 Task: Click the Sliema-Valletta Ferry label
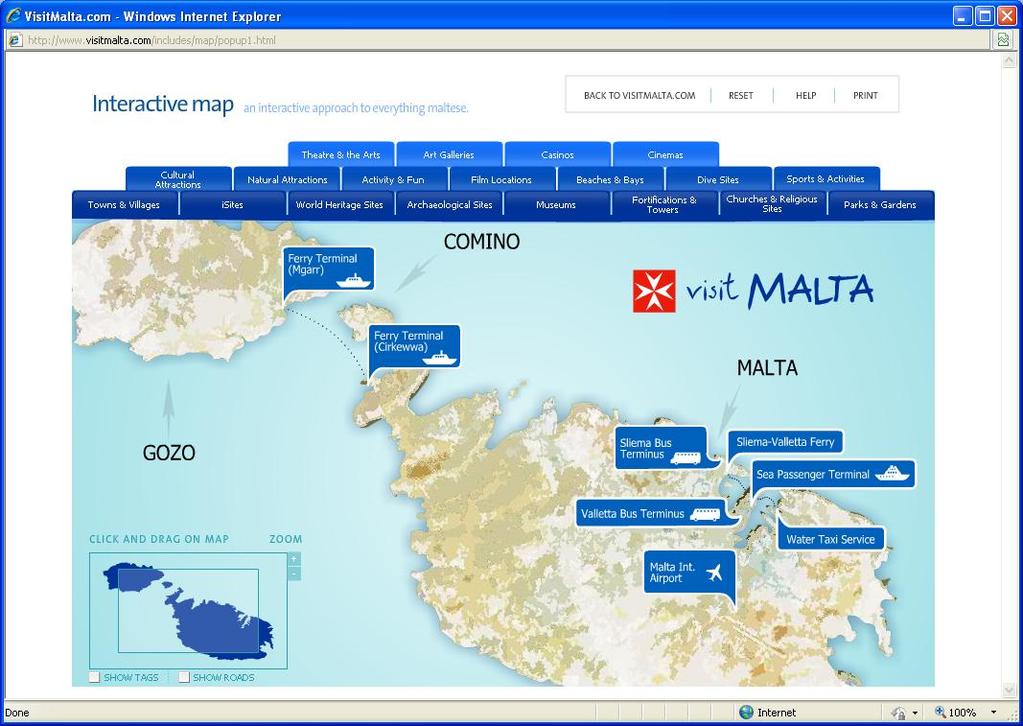[x=785, y=442]
